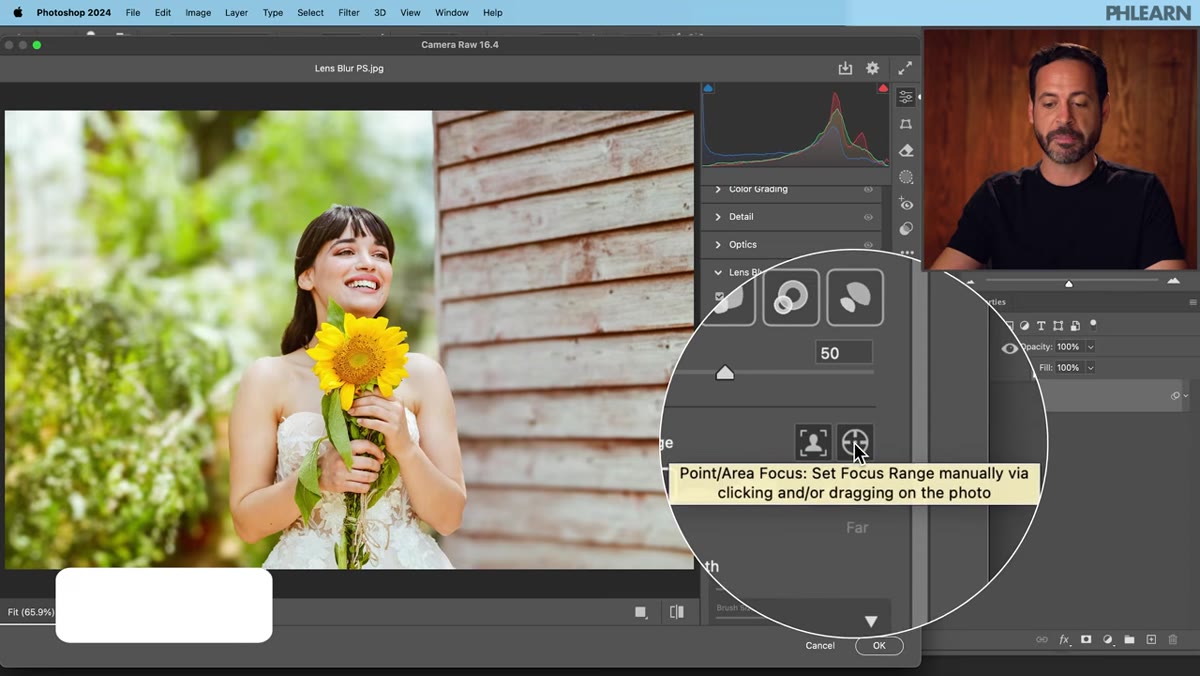Toggle highlight clipping warning on histogram
This screenshot has height=676, width=1200.
tap(882, 88)
